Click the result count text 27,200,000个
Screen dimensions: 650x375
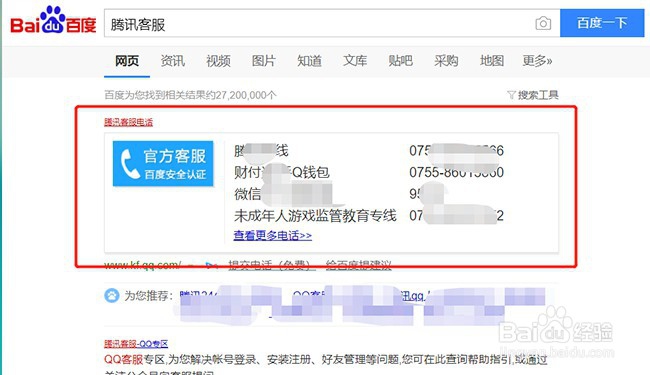246,95
